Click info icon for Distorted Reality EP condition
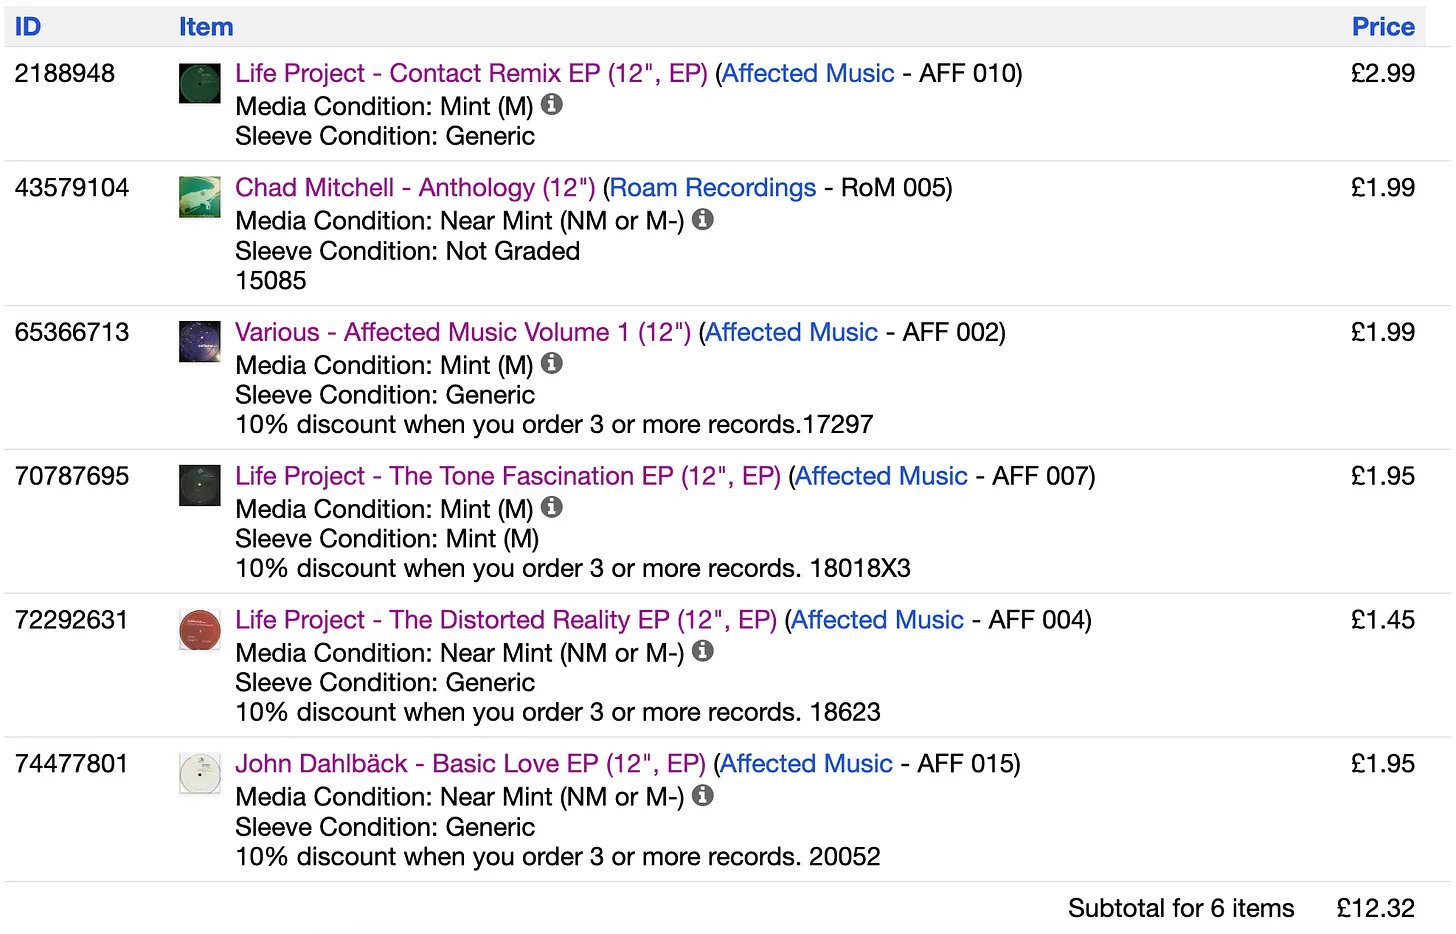Image resolution: width=1456 pixels, height=934 pixels. pyautogui.click(x=703, y=651)
